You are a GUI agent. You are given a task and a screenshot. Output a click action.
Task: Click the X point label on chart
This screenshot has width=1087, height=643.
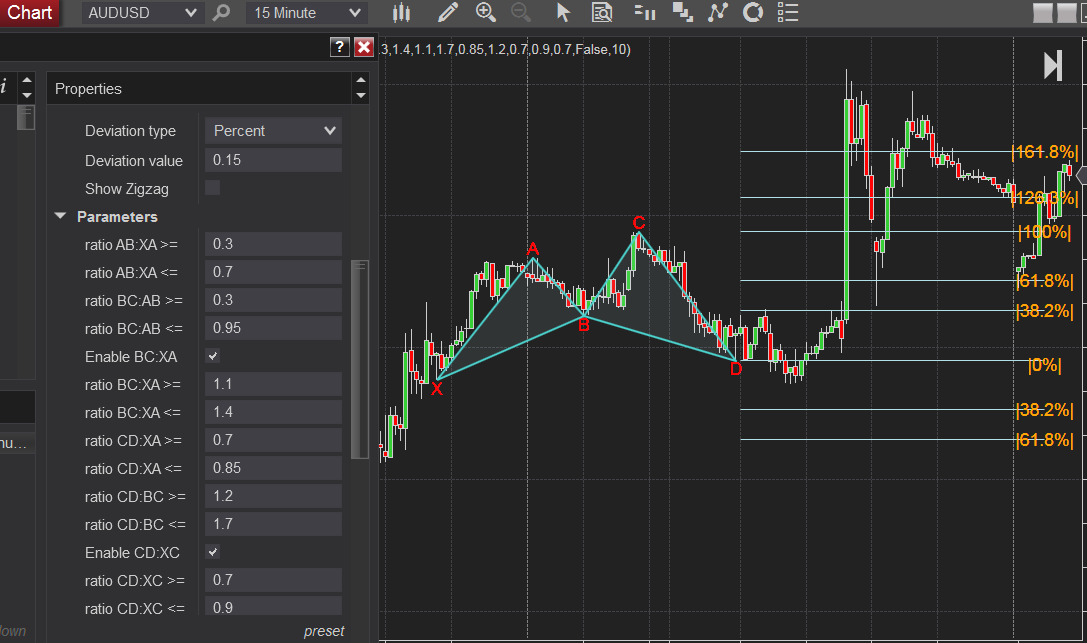tap(437, 389)
